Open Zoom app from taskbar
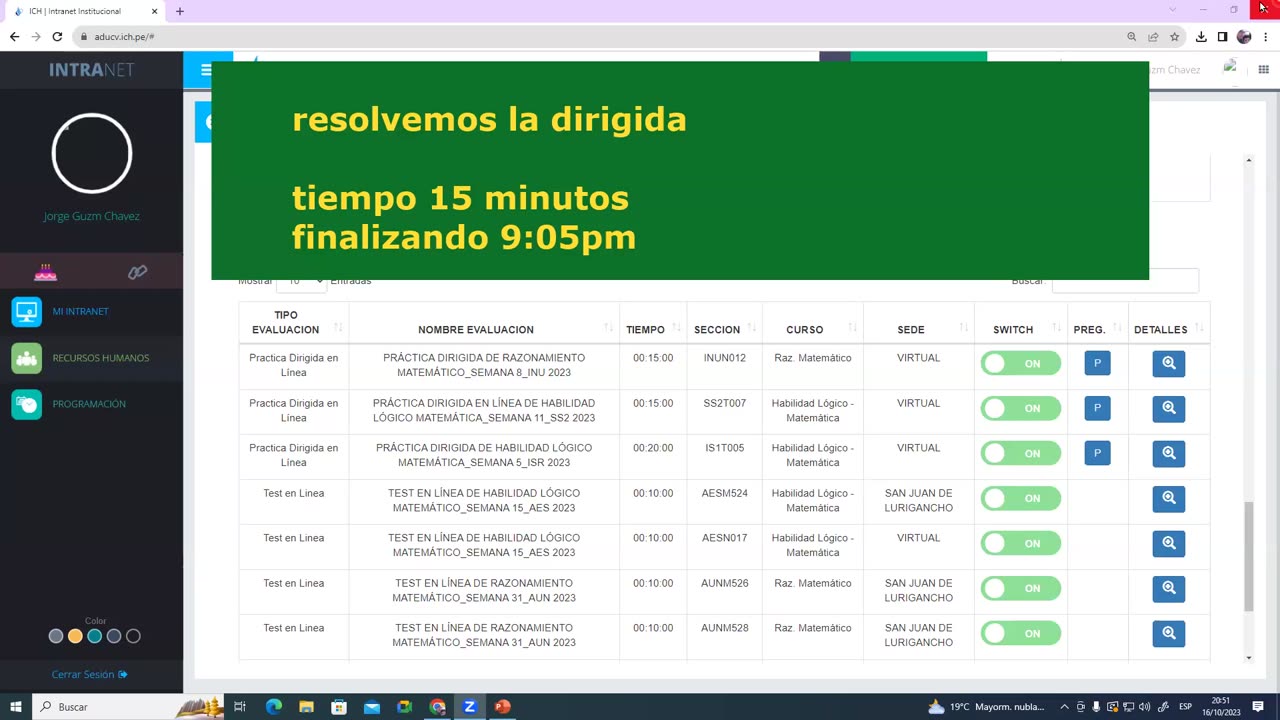This screenshot has height=720, width=1280. [x=469, y=707]
